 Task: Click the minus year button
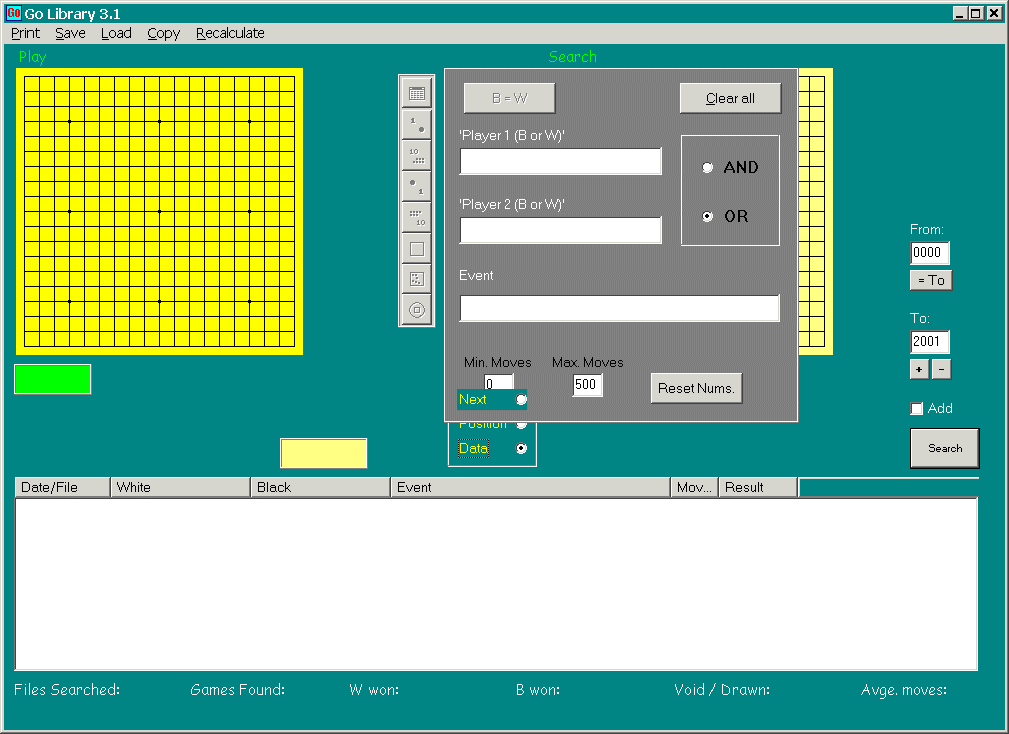[x=941, y=369]
